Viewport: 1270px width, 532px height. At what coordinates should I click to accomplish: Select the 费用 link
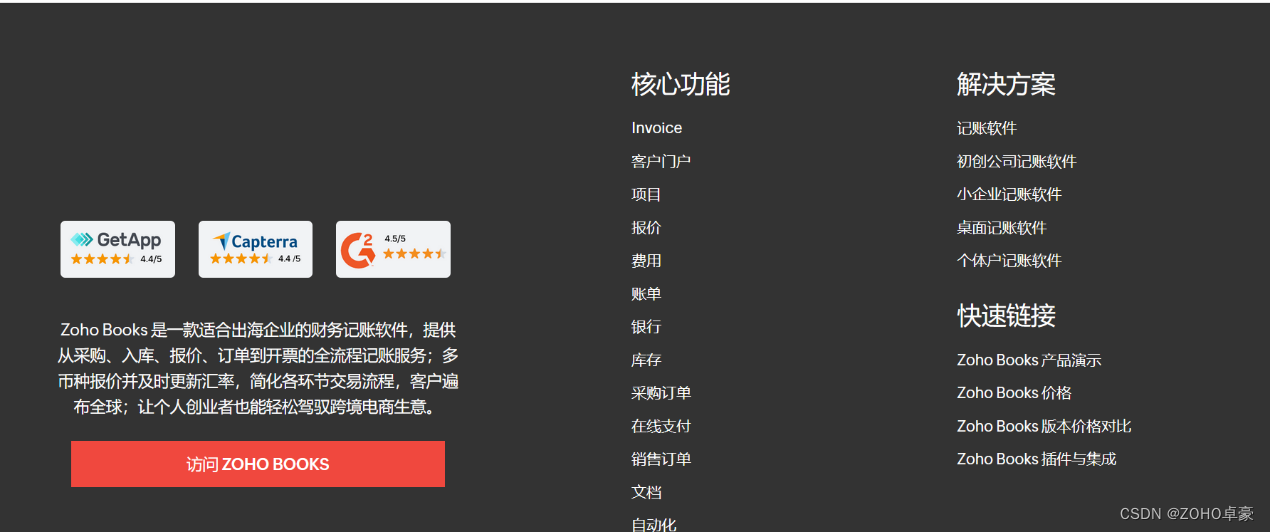(646, 260)
